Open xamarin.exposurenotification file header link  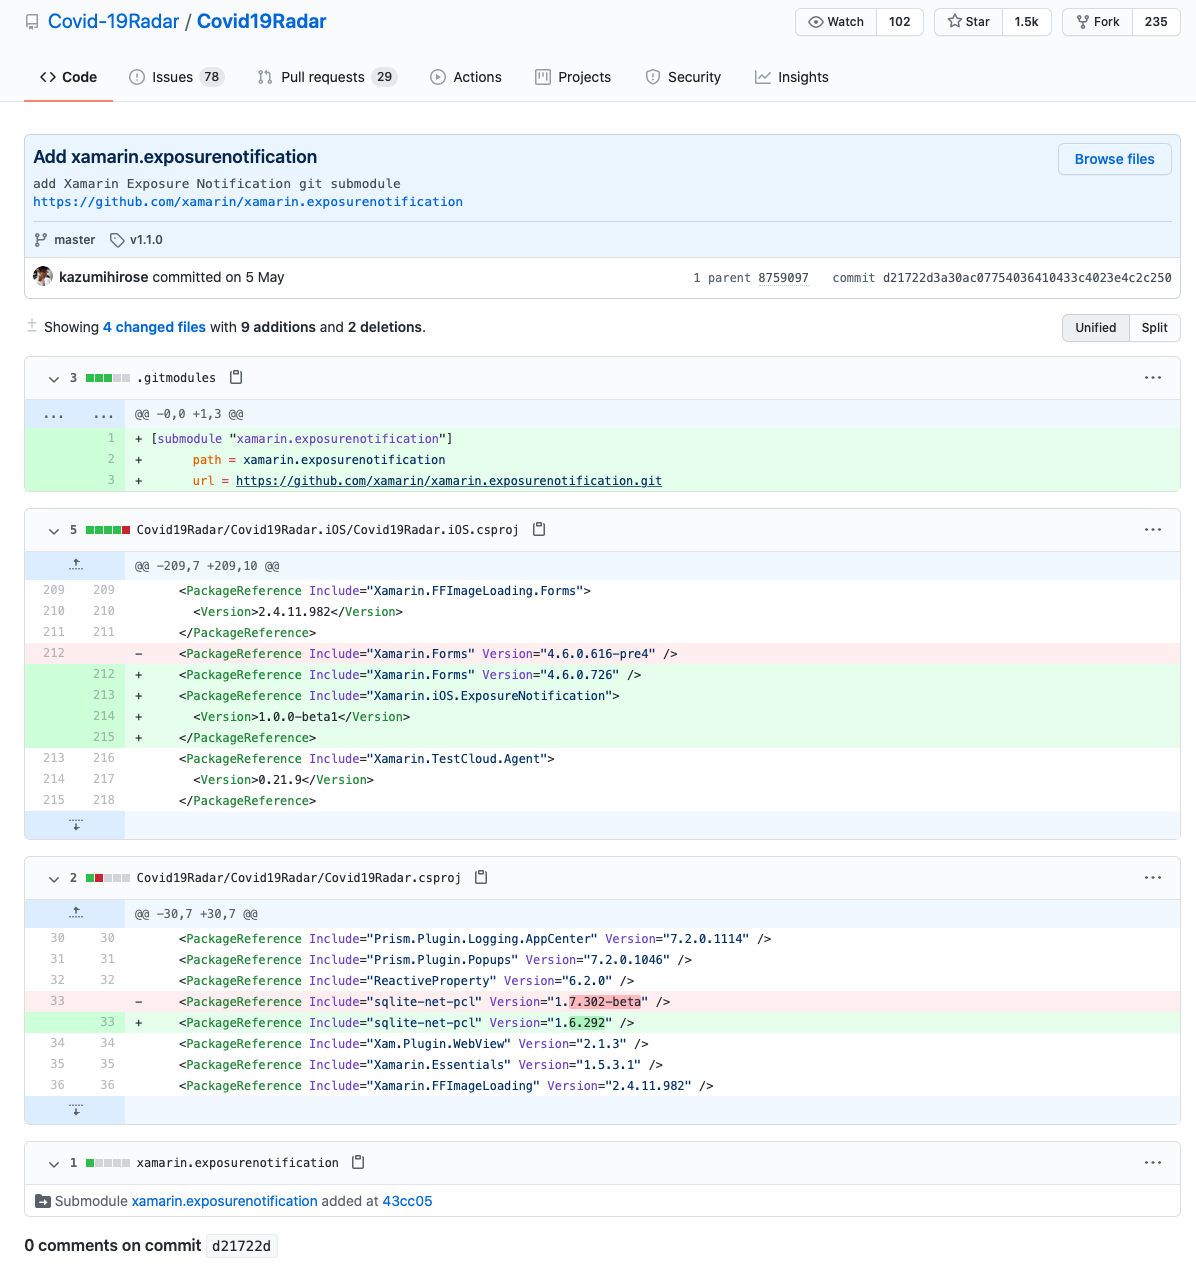238,1163
